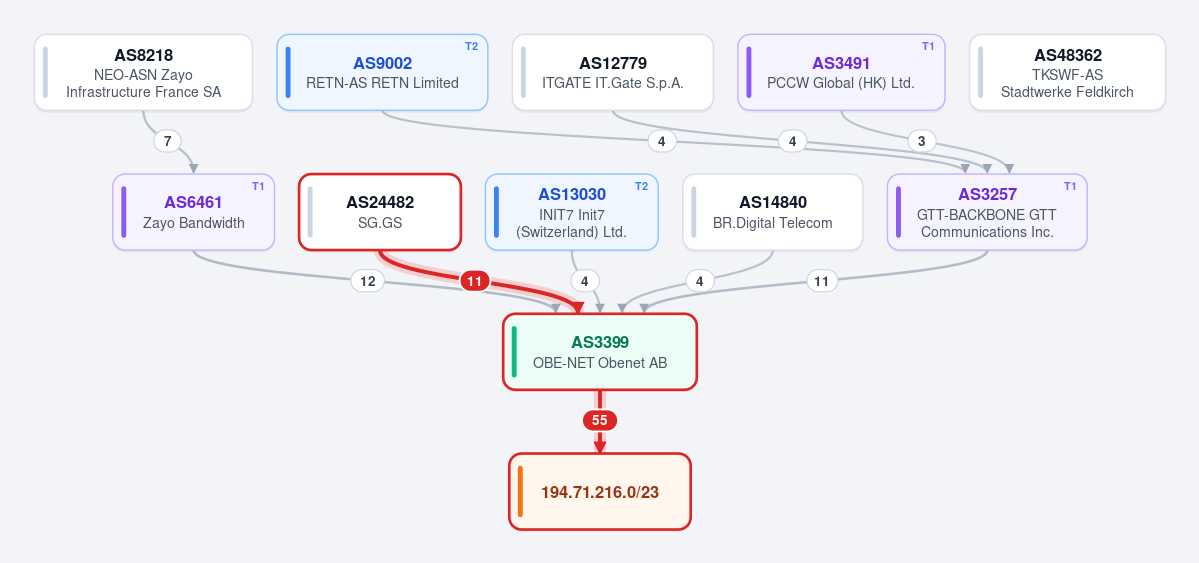Viewport: 1199px width, 563px height.
Task: Click the AS6461 Zayo Bandwidth node
Action: [193, 212]
